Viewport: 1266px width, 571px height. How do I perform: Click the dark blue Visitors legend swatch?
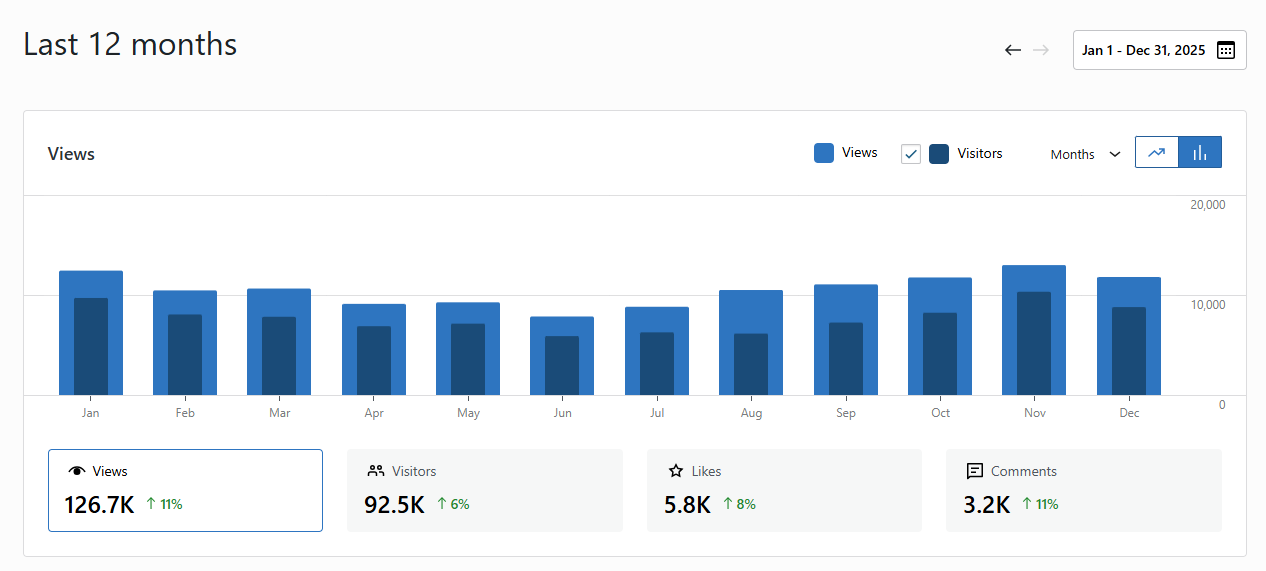pos(939,154)
